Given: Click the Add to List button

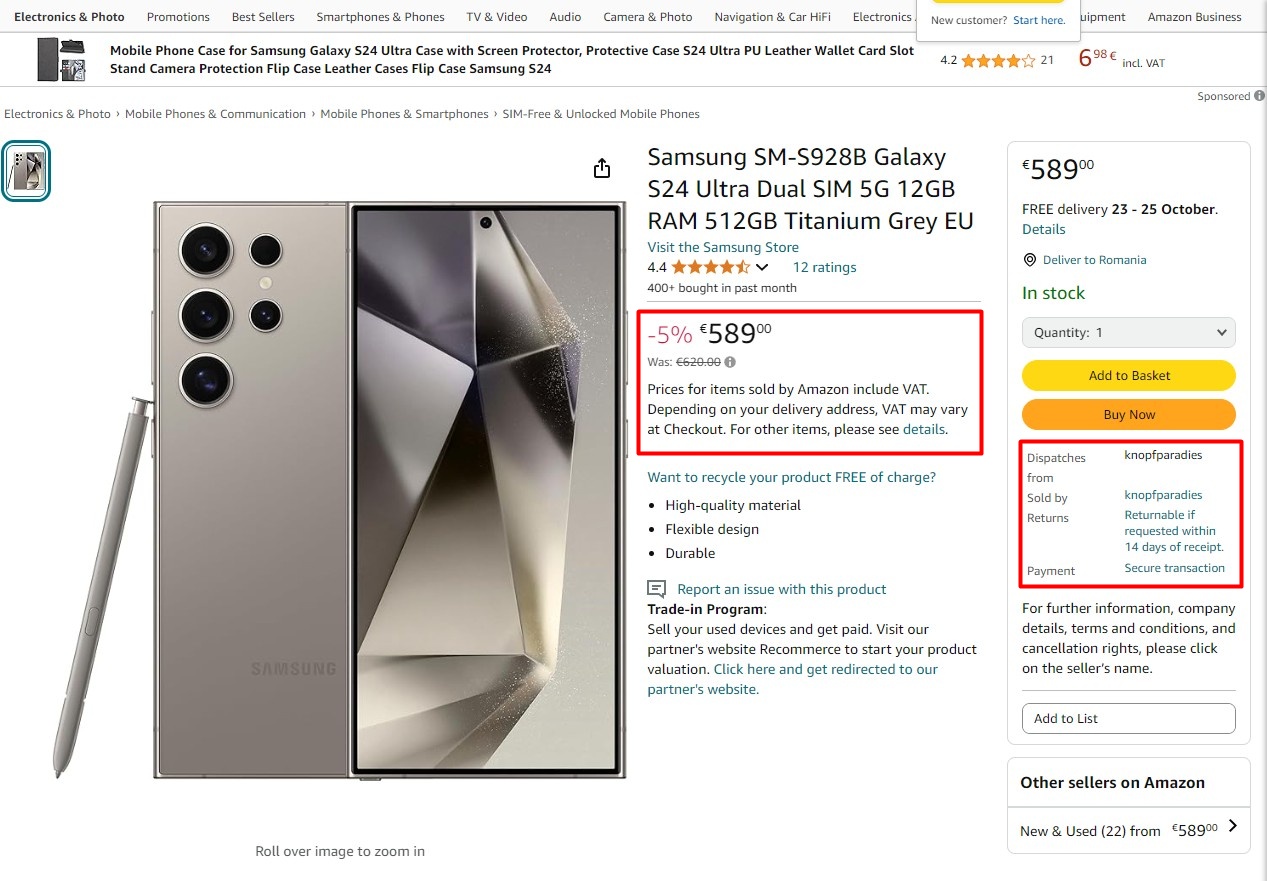Looking at the screenshot, I should (1128, 718).
